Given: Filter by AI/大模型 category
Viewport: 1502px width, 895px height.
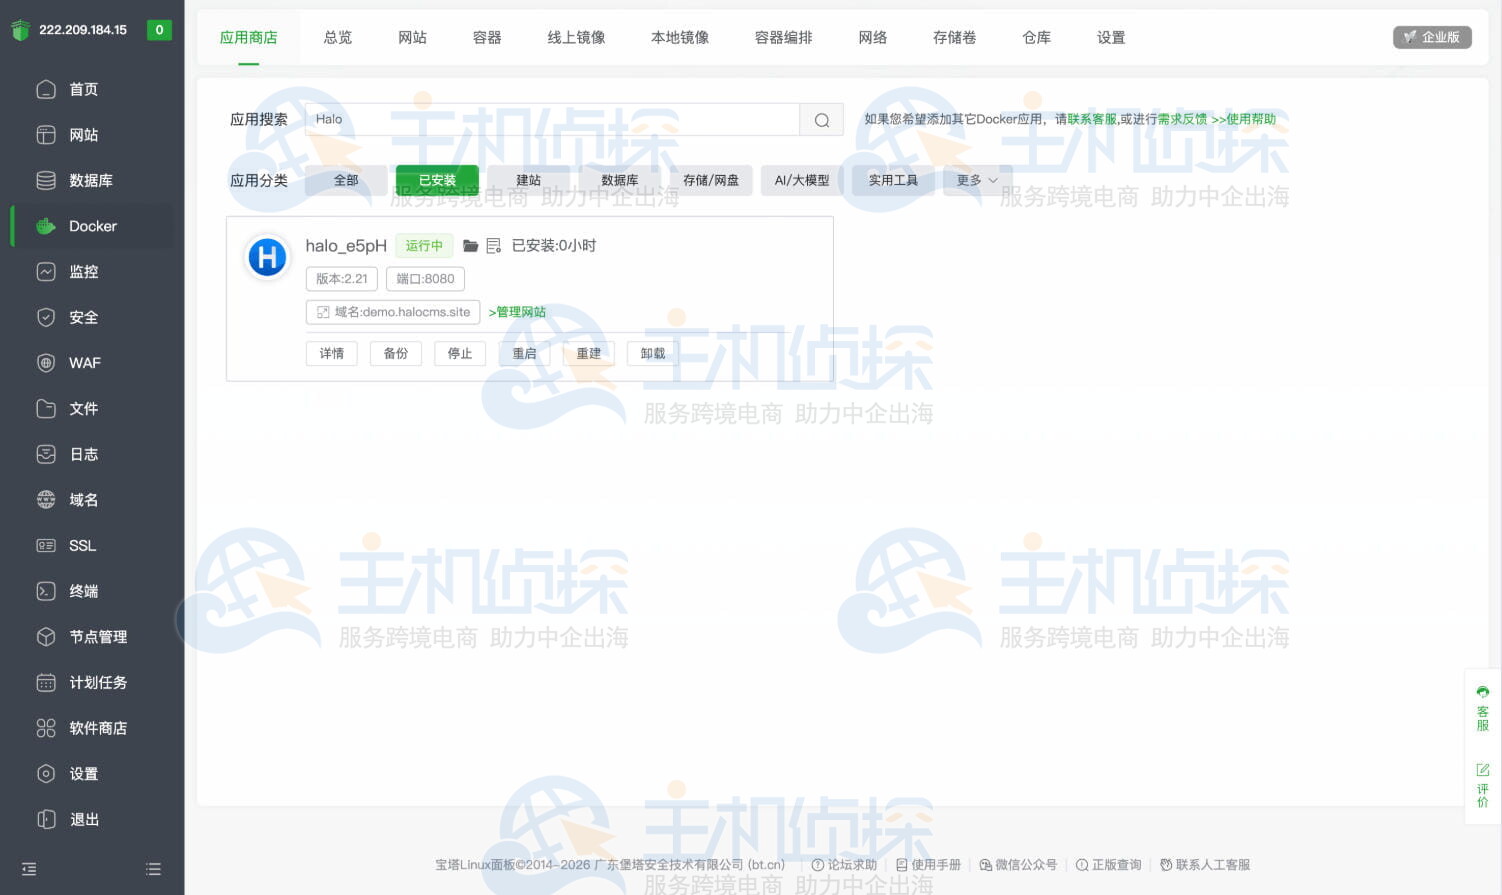Looking at the screenshot, I should pyautogui.click(x=802, y=181).
